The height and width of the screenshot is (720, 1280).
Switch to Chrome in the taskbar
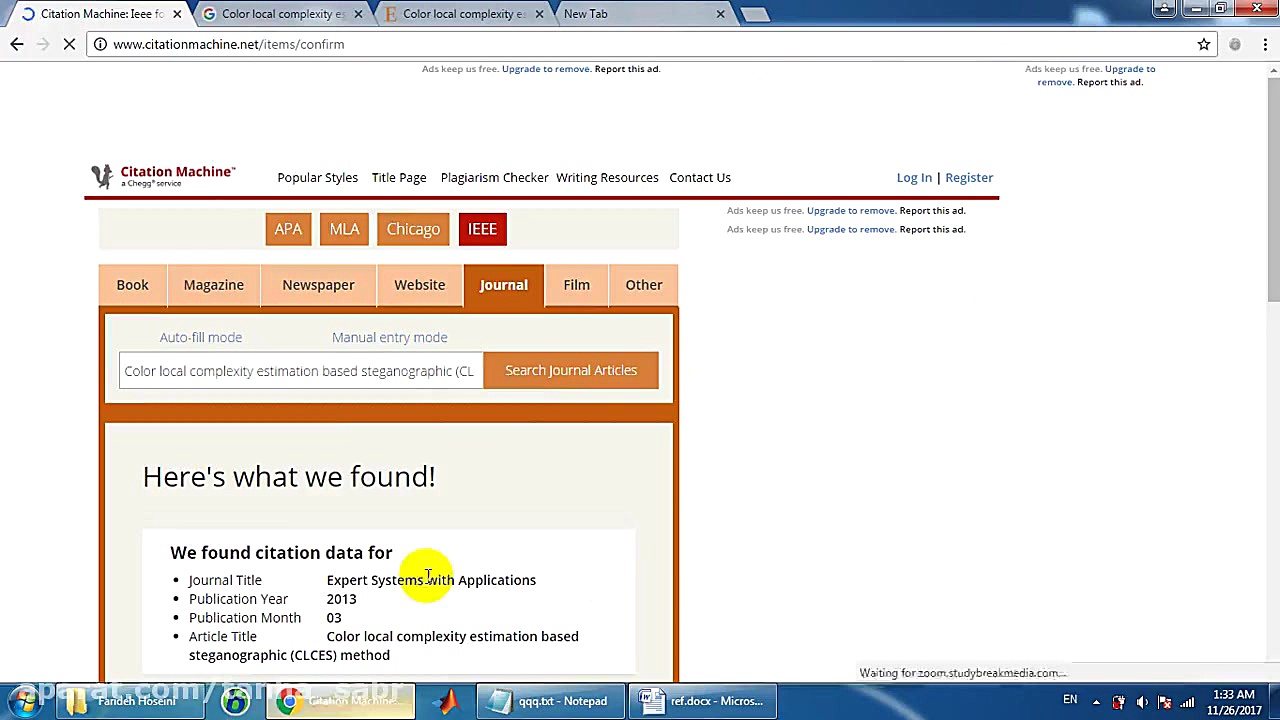click(340, 701)
